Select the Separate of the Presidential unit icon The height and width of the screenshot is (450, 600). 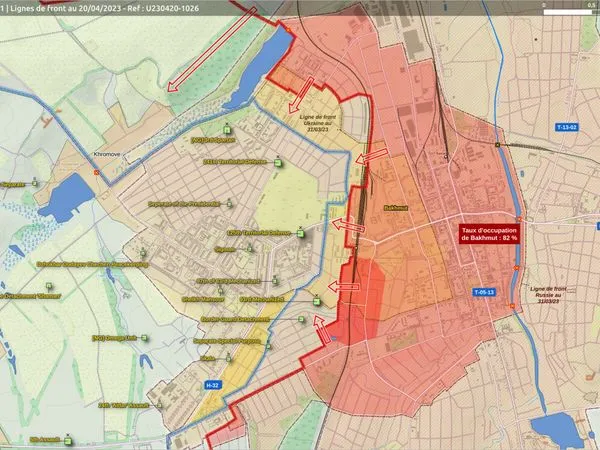[x=229, y=203]
